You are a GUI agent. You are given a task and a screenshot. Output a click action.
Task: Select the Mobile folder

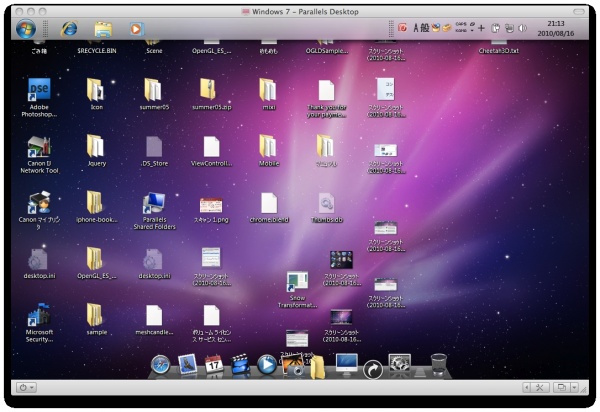(x=268, y=146)
